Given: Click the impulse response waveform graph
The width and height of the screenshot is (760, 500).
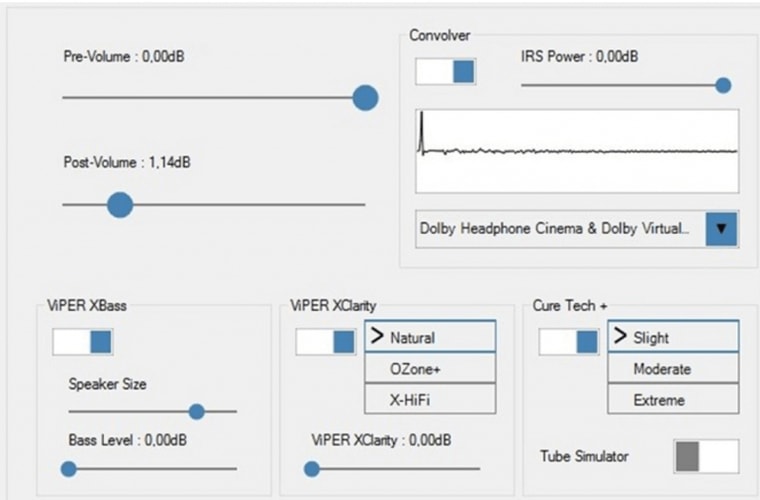Looking at the screenshot, I should (x=577, y=151).
